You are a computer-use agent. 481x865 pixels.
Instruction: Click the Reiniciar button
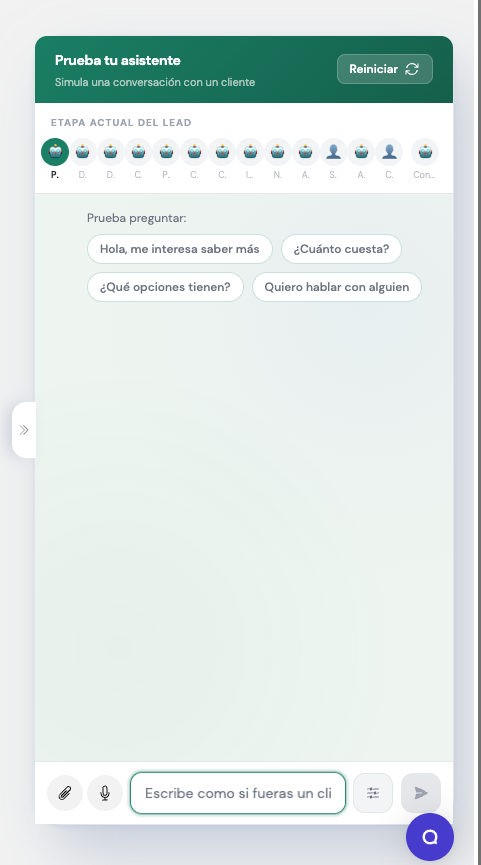point(384,69)
